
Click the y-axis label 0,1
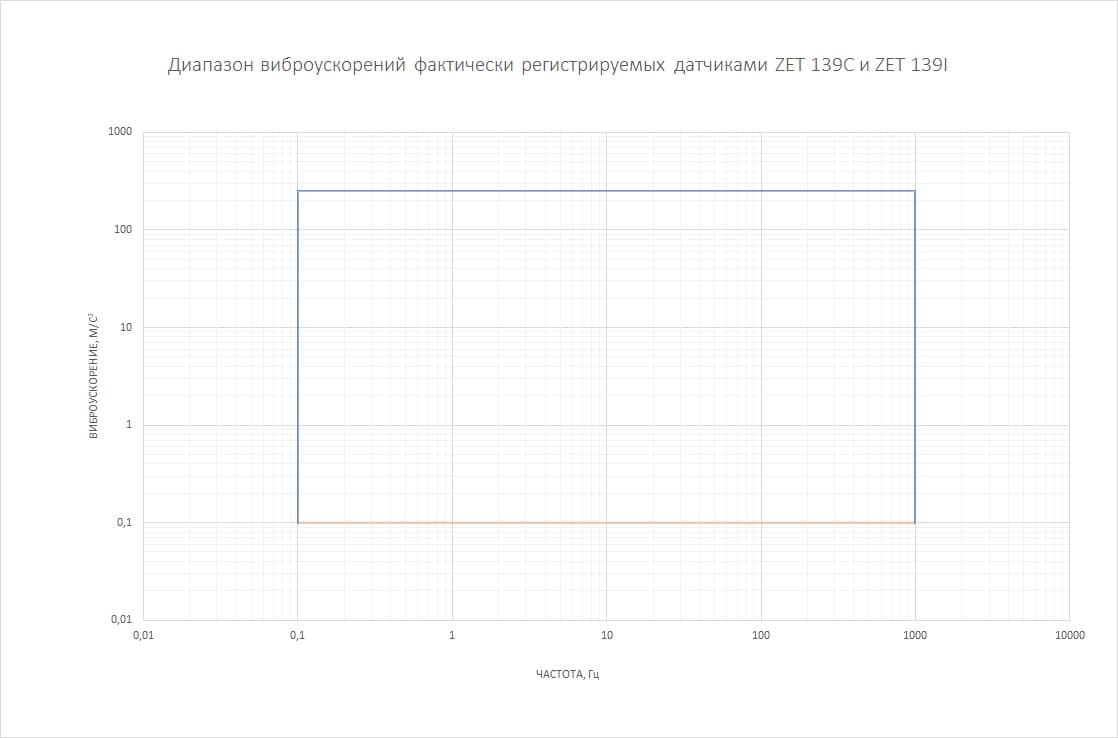click(125, 522)
